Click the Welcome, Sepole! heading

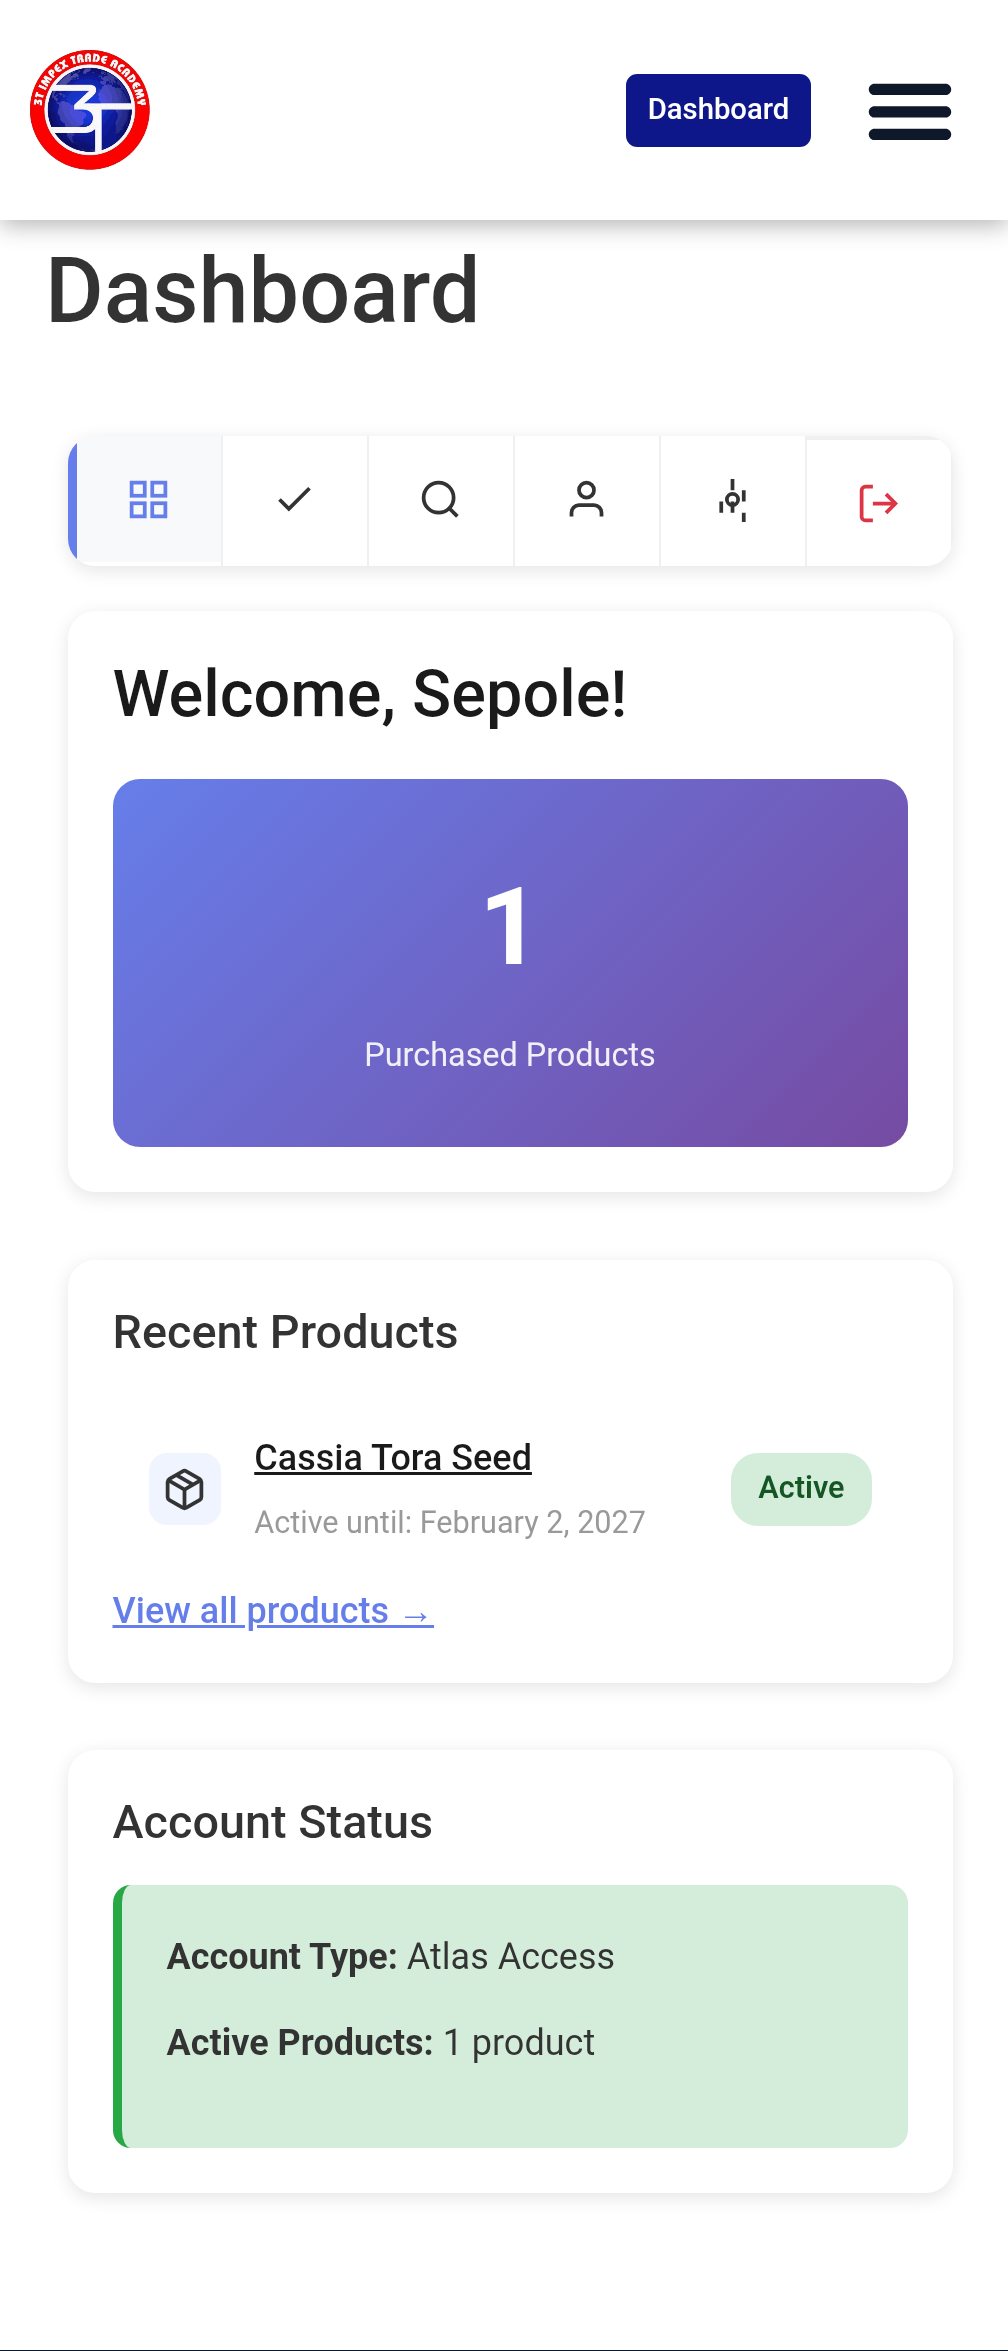pos(370,694)
